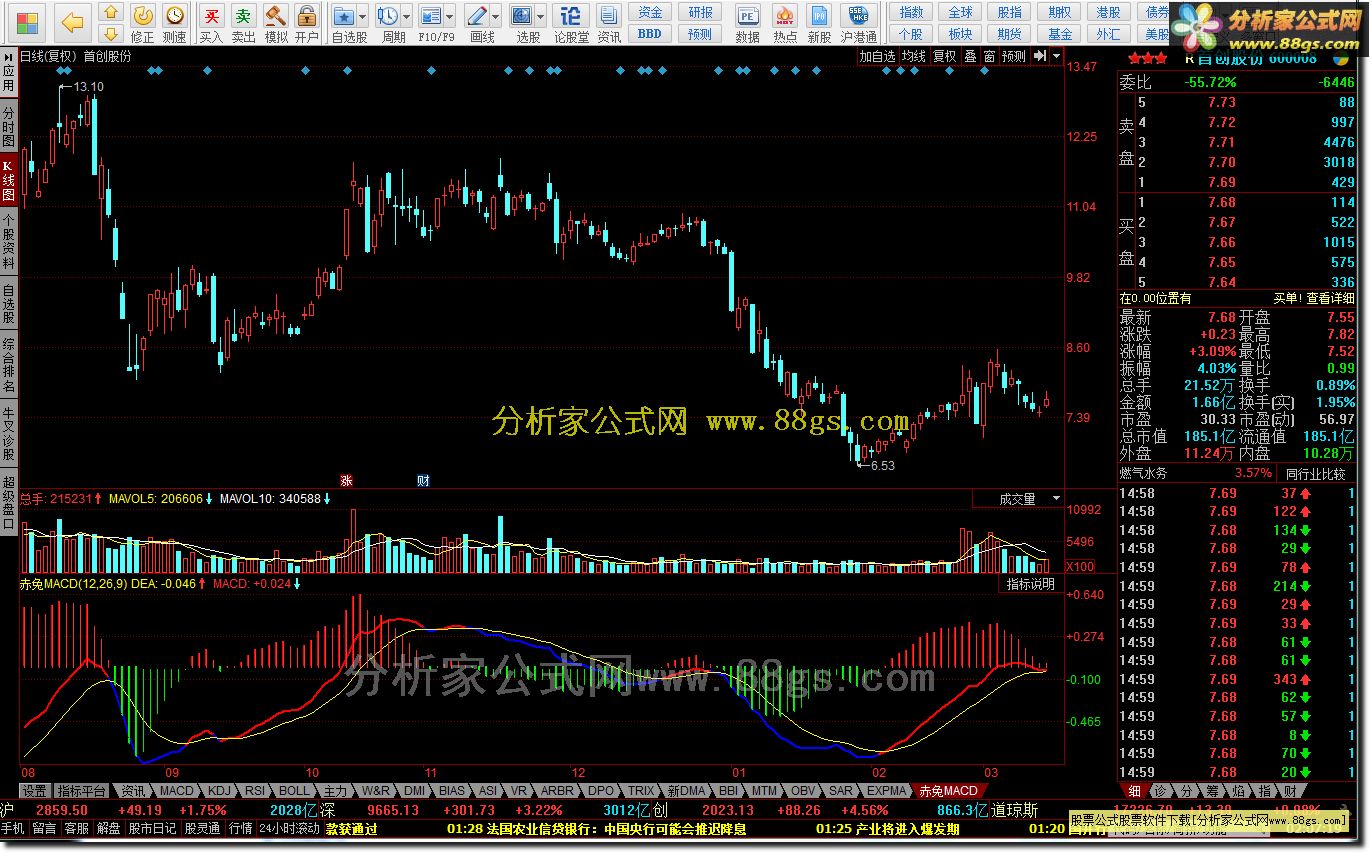Expand the 周期 dropdown arrow
Viewport: 1371px width, 853px height.
(x=407, y=16)
